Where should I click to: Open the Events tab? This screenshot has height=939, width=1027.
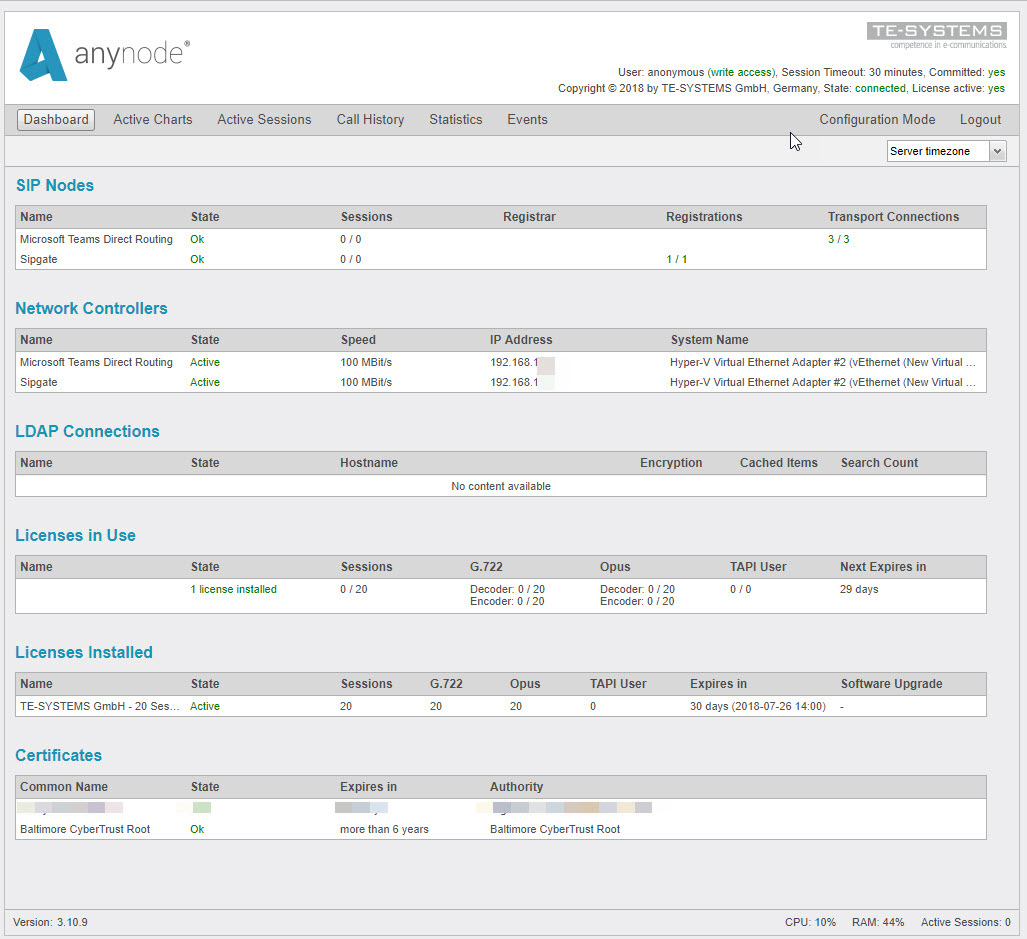point(527,120)
